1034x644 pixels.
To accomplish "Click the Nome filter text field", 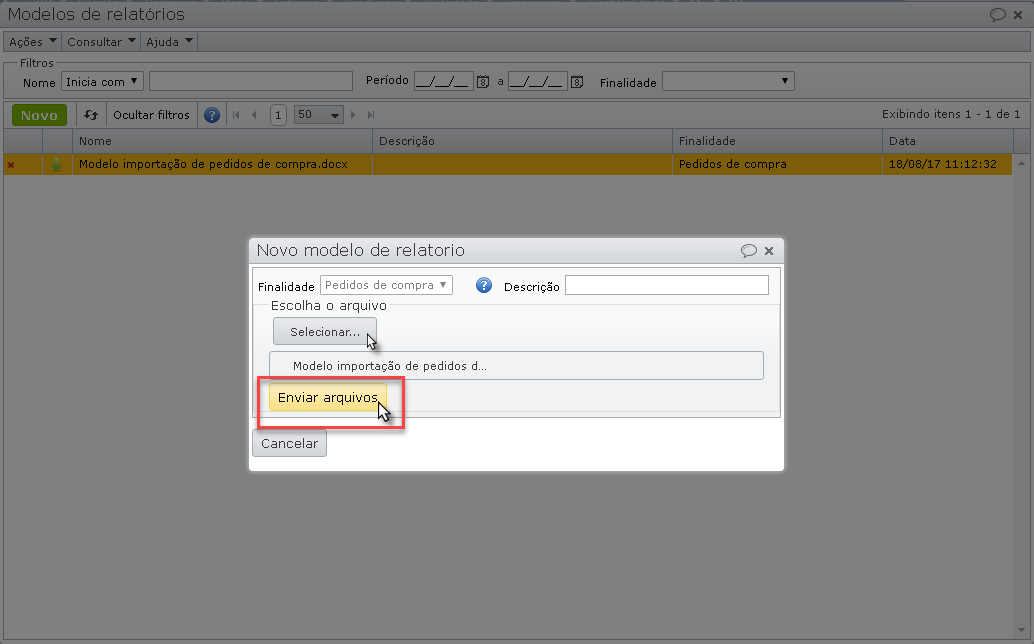I will [251, 82].
